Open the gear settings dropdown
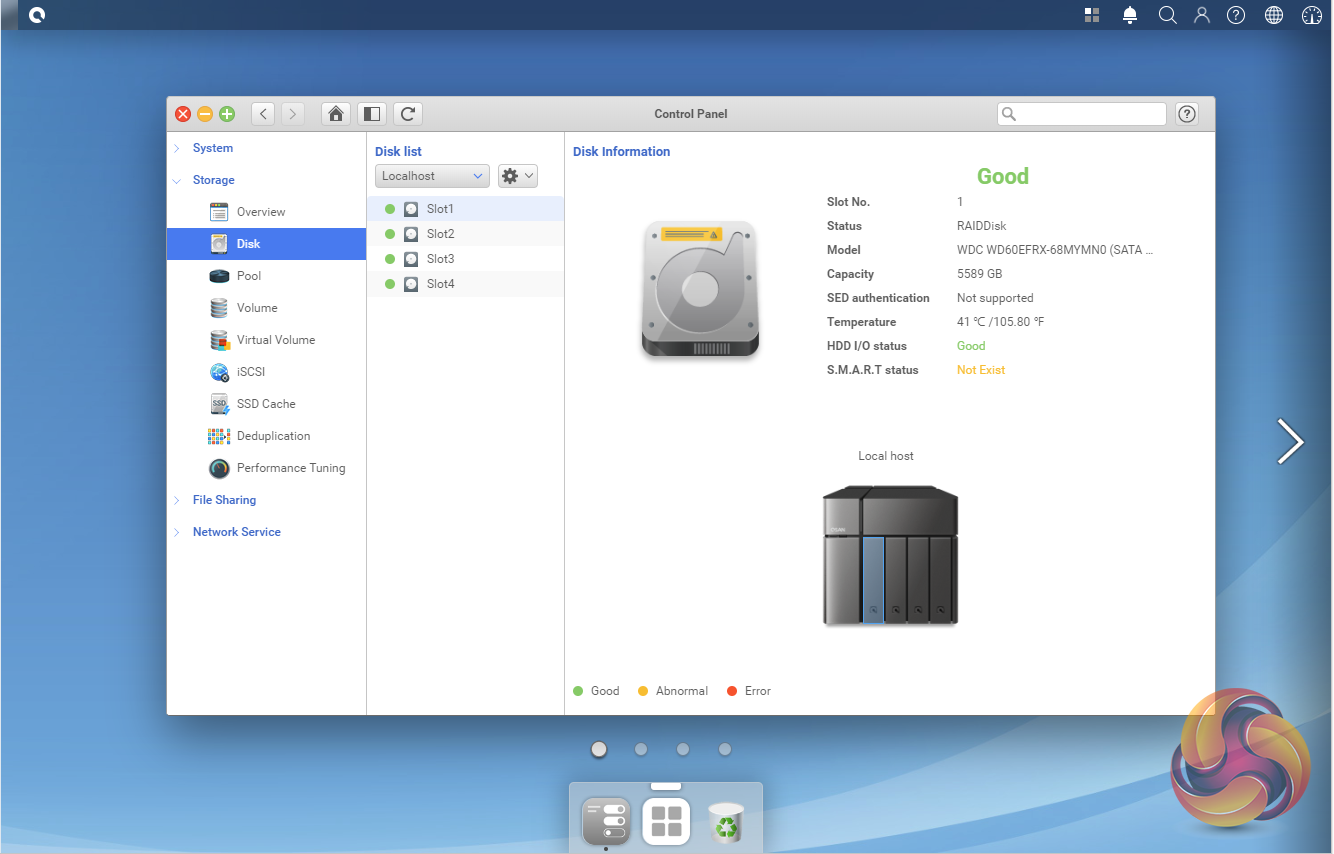1334x854 pixels. click(x=518, y=176)
